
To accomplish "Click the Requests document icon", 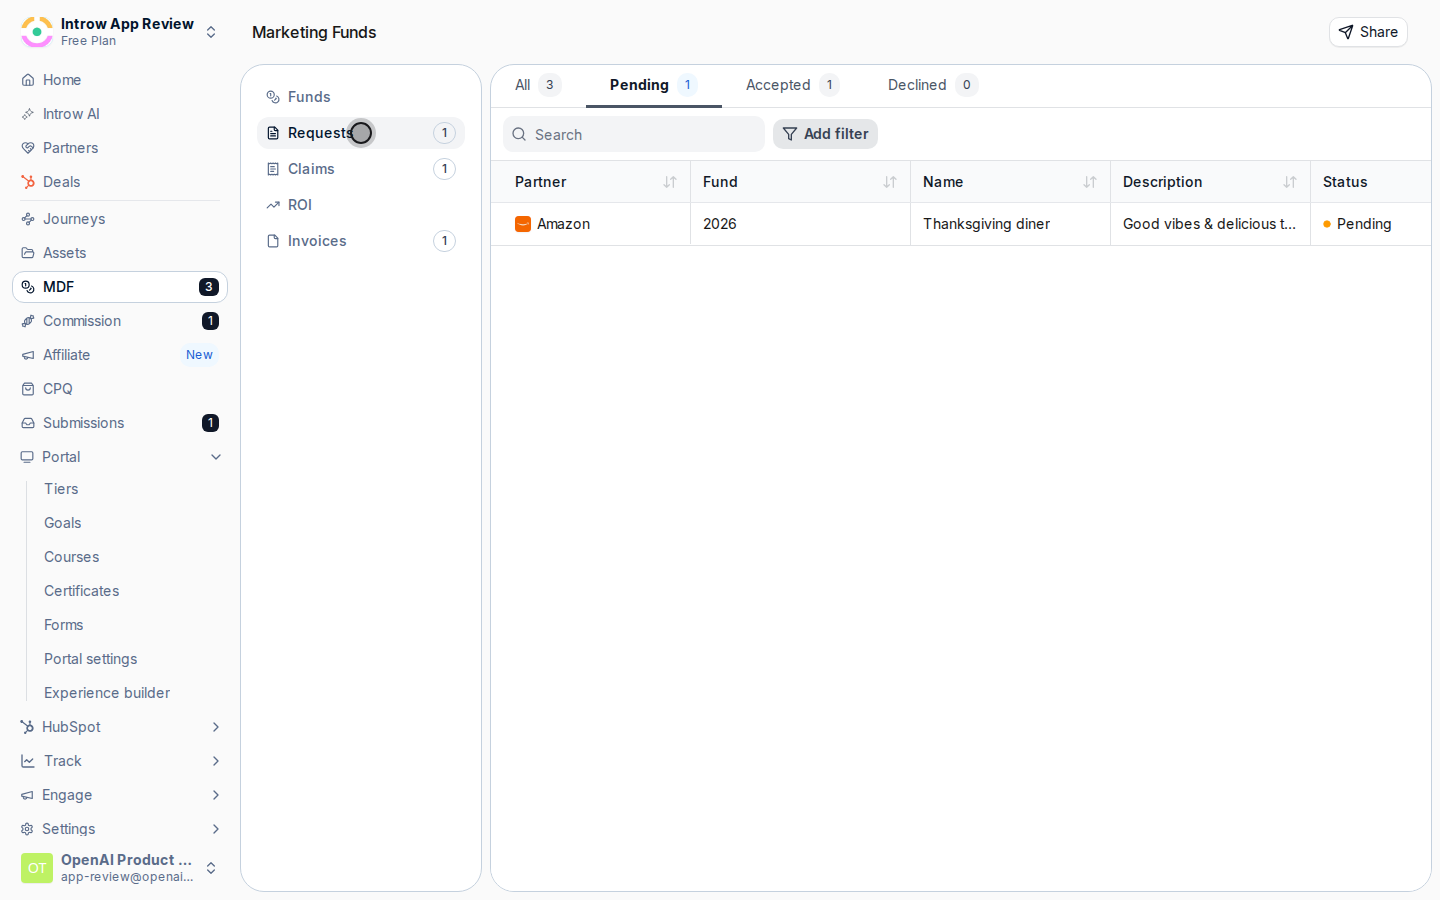I will coord(273,133).
